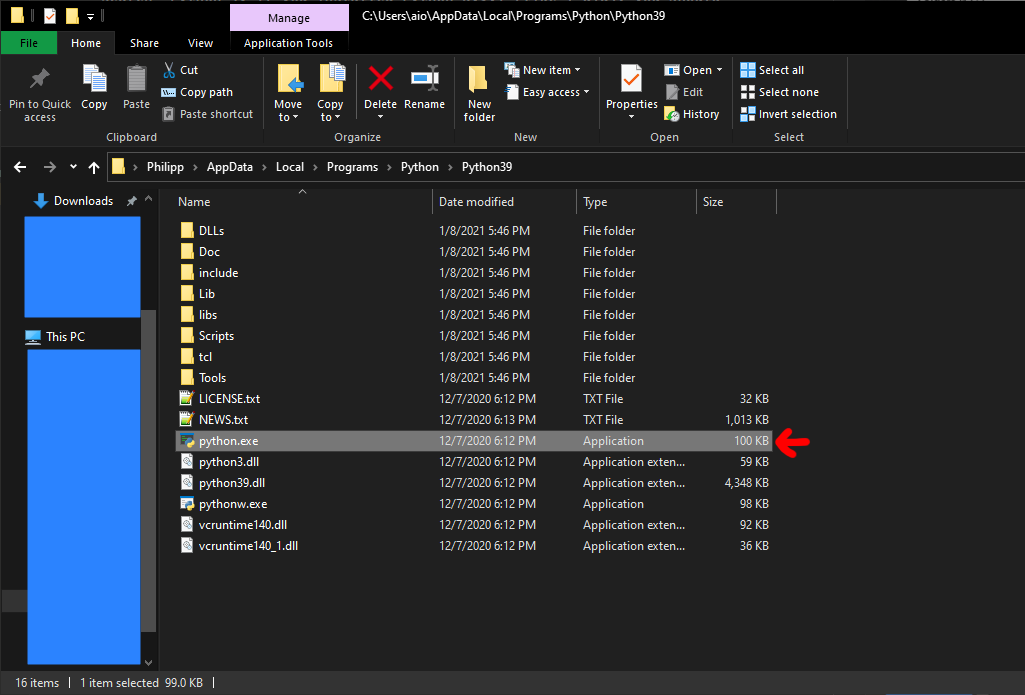
Task: Expand the Easy access dropdown
Action: point(555,92)
